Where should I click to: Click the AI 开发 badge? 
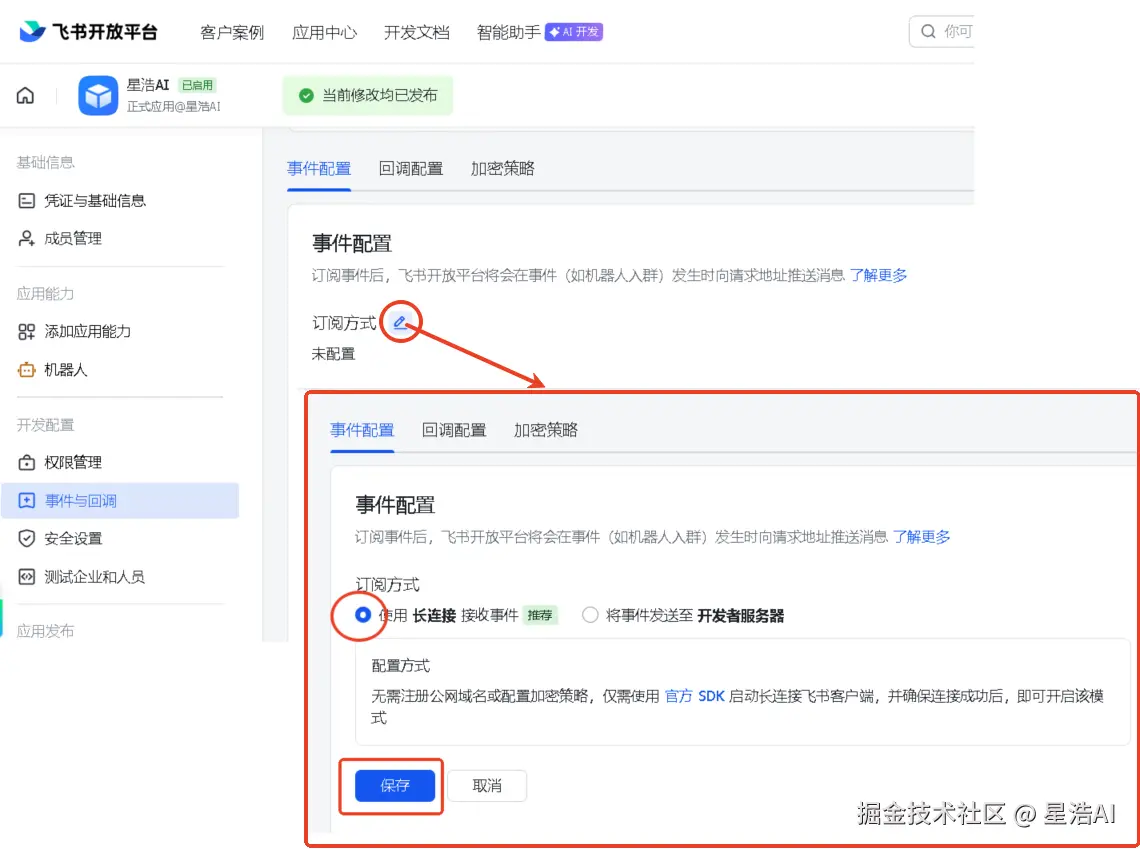(x=574, y=32)
